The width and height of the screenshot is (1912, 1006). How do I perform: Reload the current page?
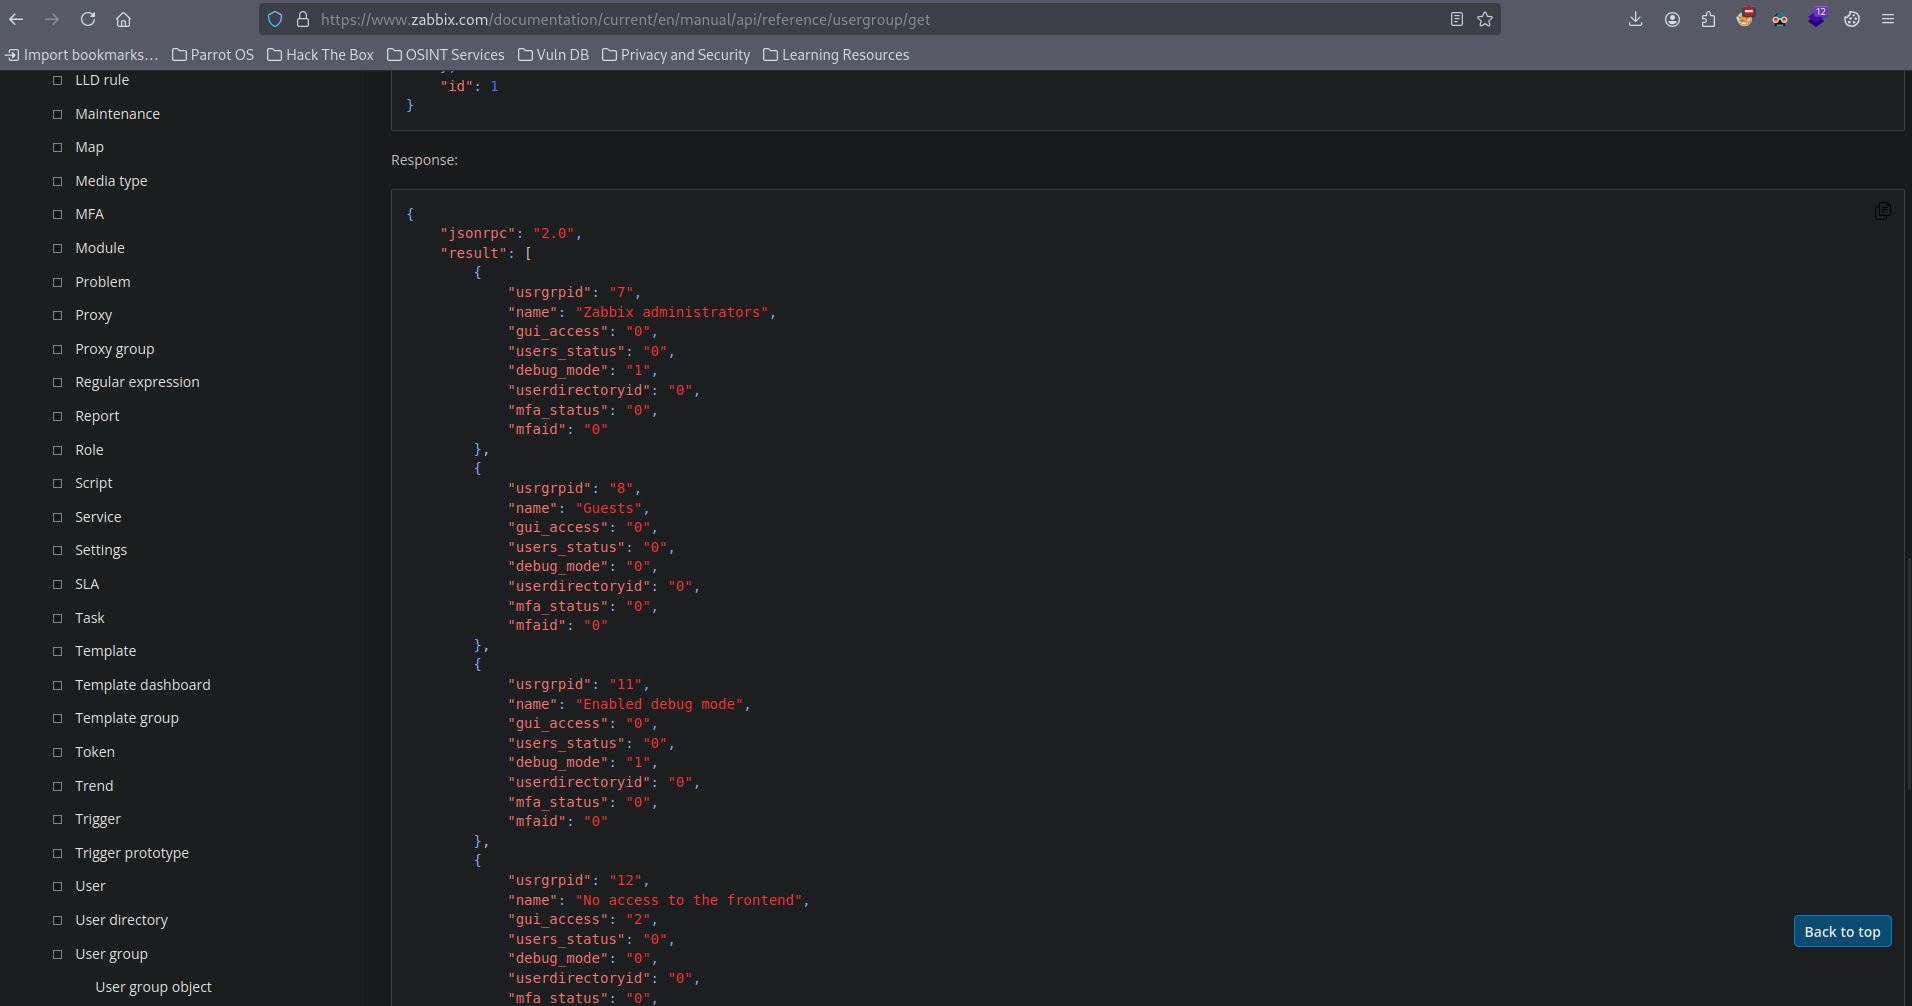(x=88, y=19)
